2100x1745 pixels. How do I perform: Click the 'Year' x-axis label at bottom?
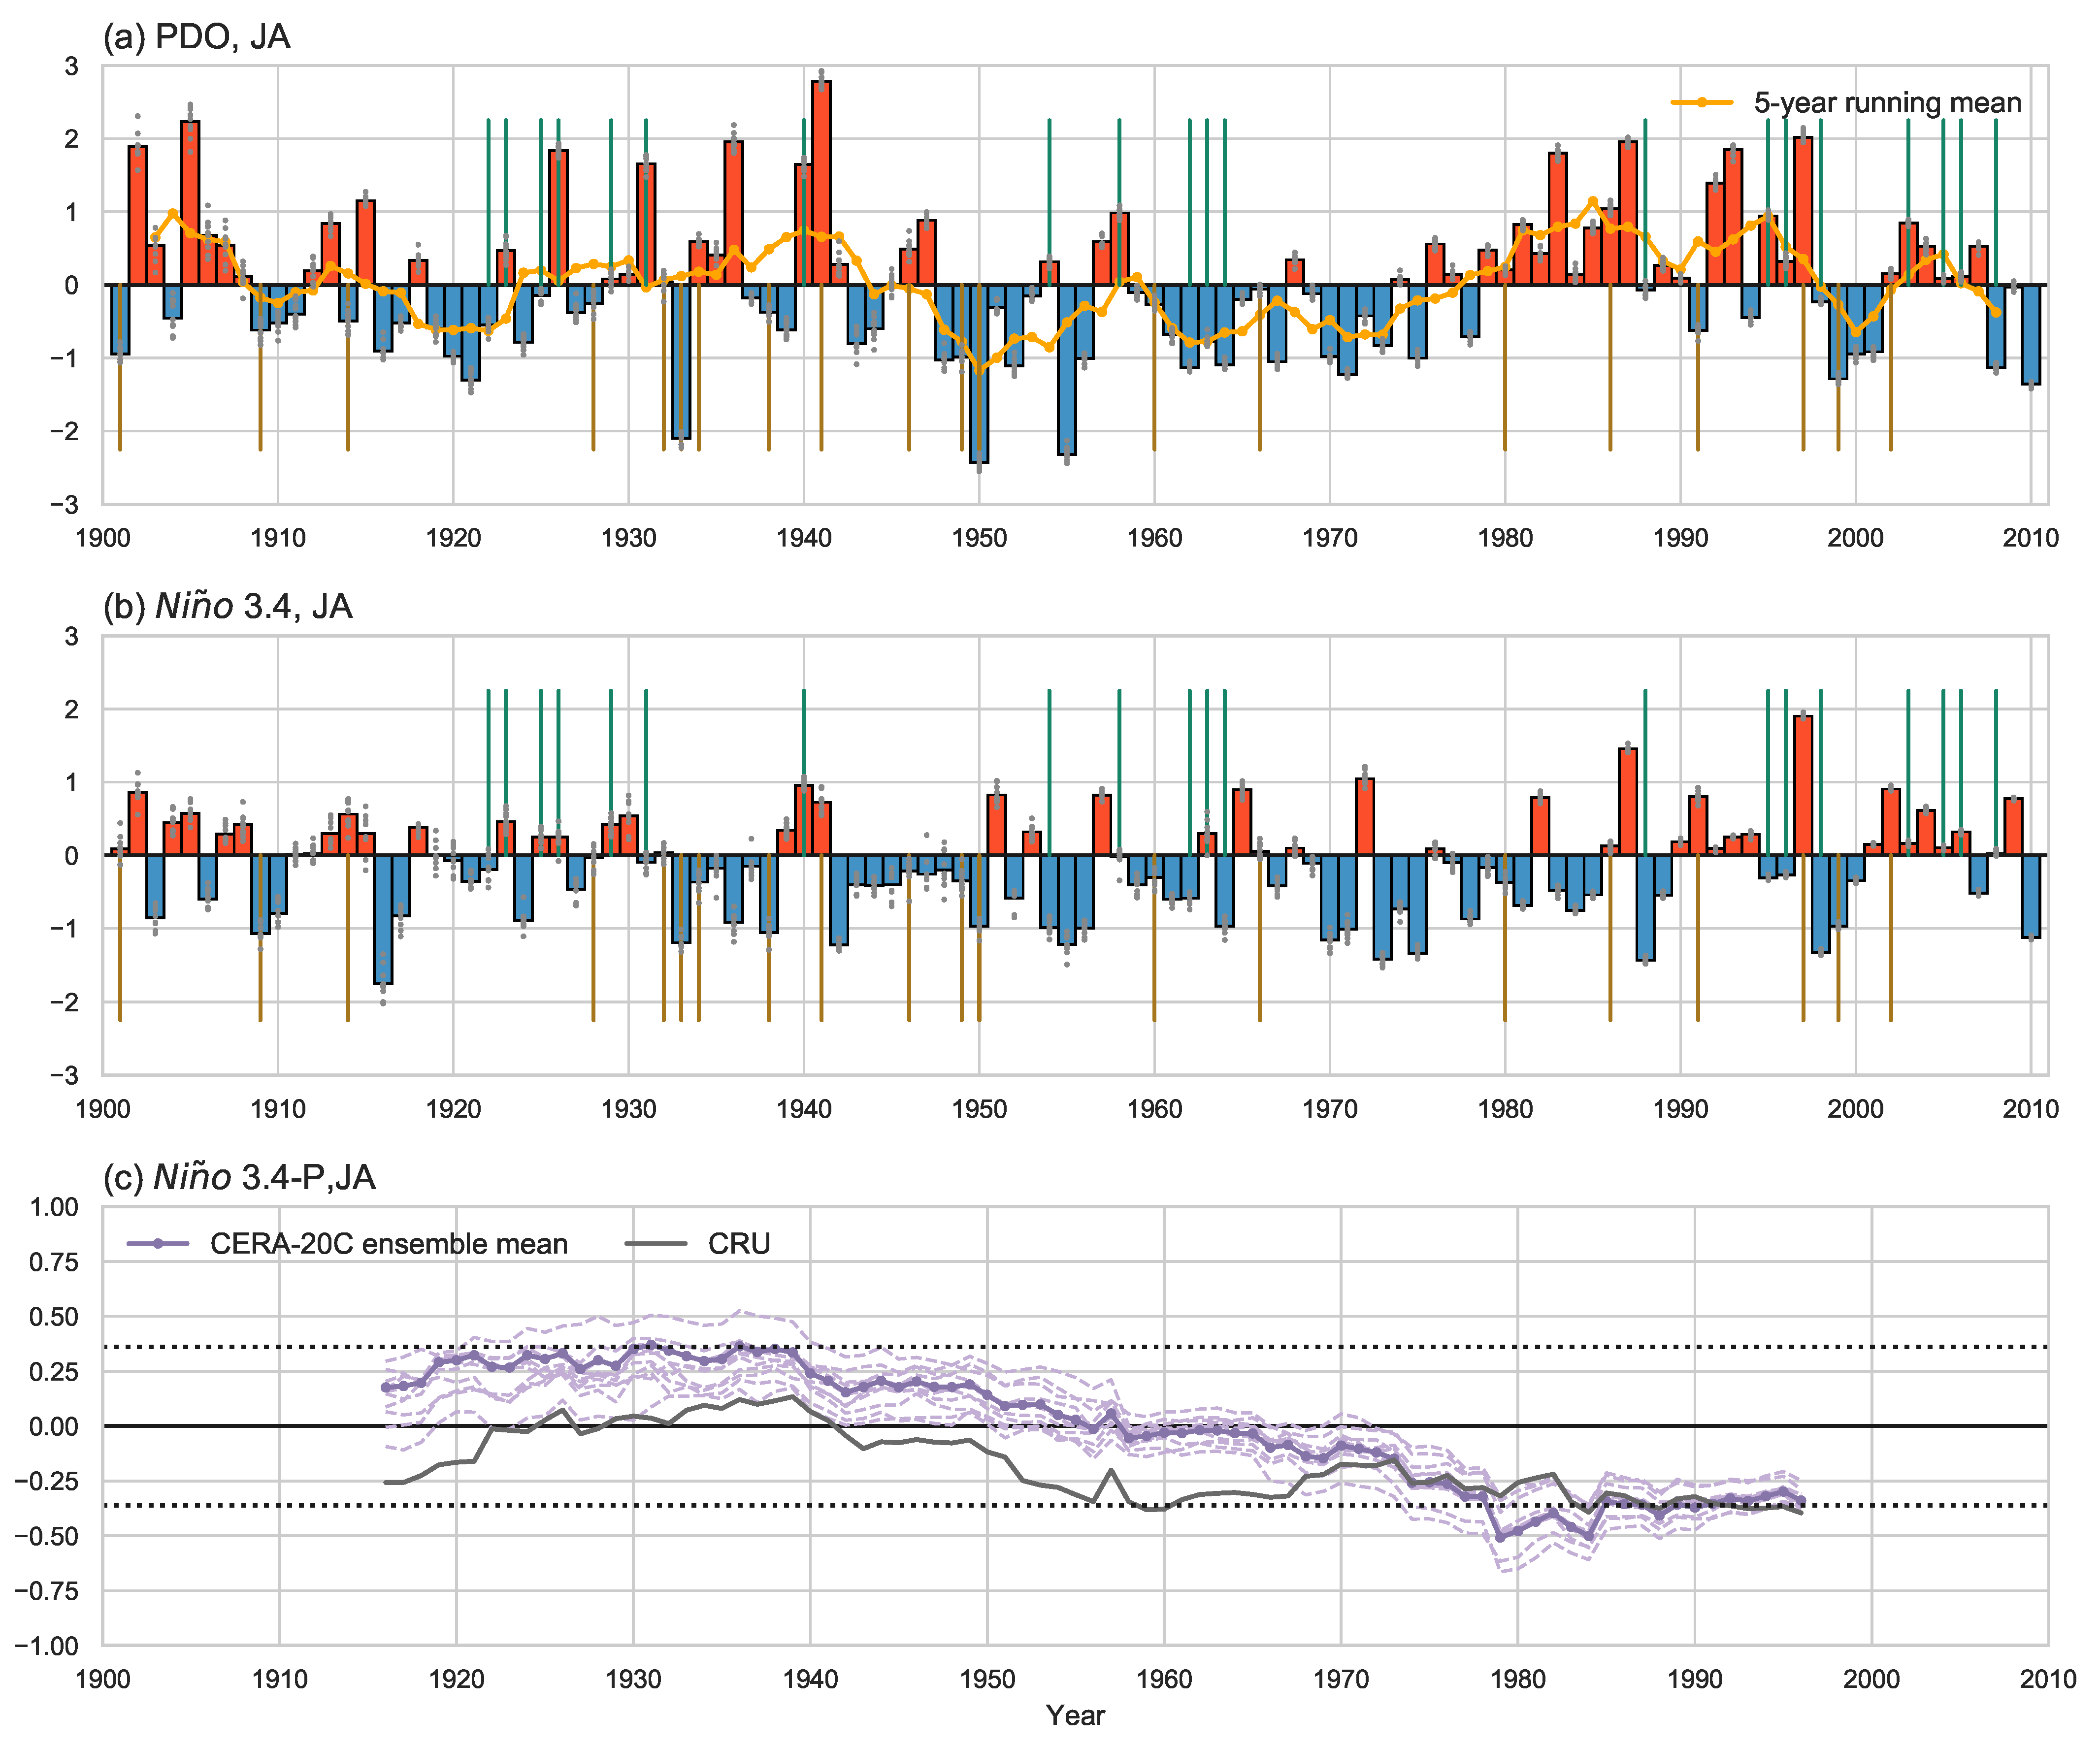point(1075,1715)
